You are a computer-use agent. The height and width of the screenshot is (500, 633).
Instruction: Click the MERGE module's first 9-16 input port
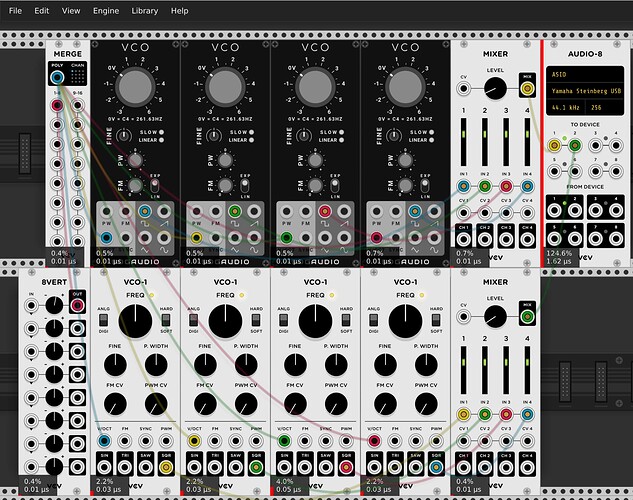click(77, 105)
